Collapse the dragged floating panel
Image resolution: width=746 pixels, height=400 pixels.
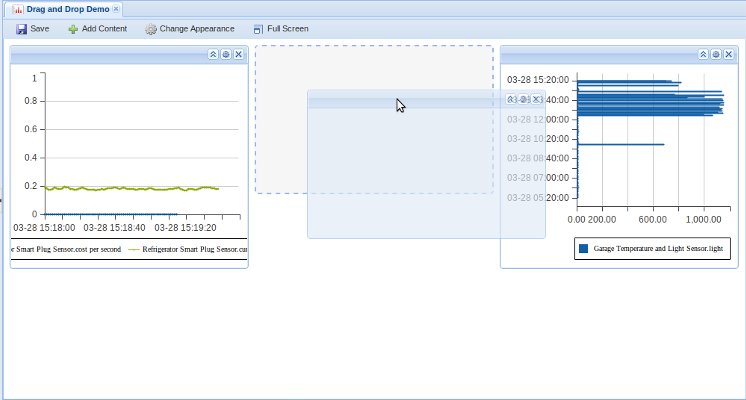[x=512, y=99]
